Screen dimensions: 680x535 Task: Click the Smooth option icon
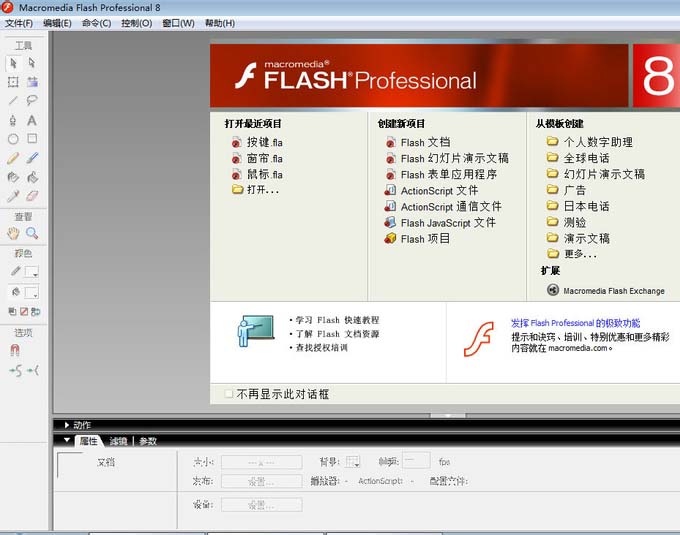(x=15, y=371)
